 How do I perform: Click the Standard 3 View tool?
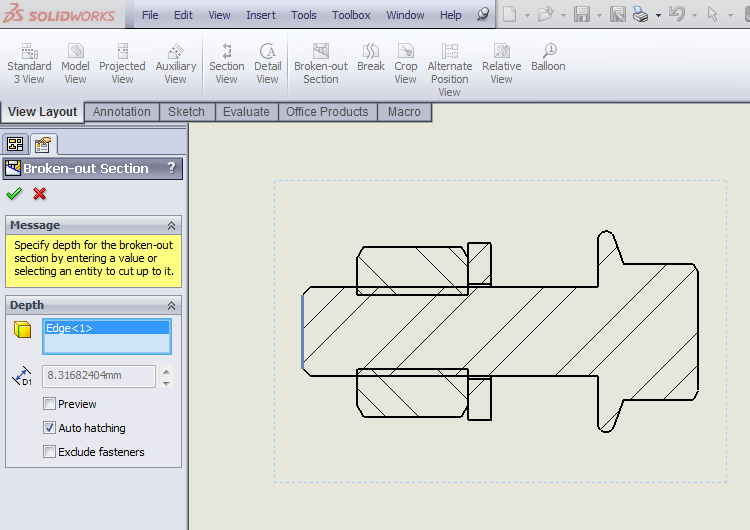[x=29, y=64]
